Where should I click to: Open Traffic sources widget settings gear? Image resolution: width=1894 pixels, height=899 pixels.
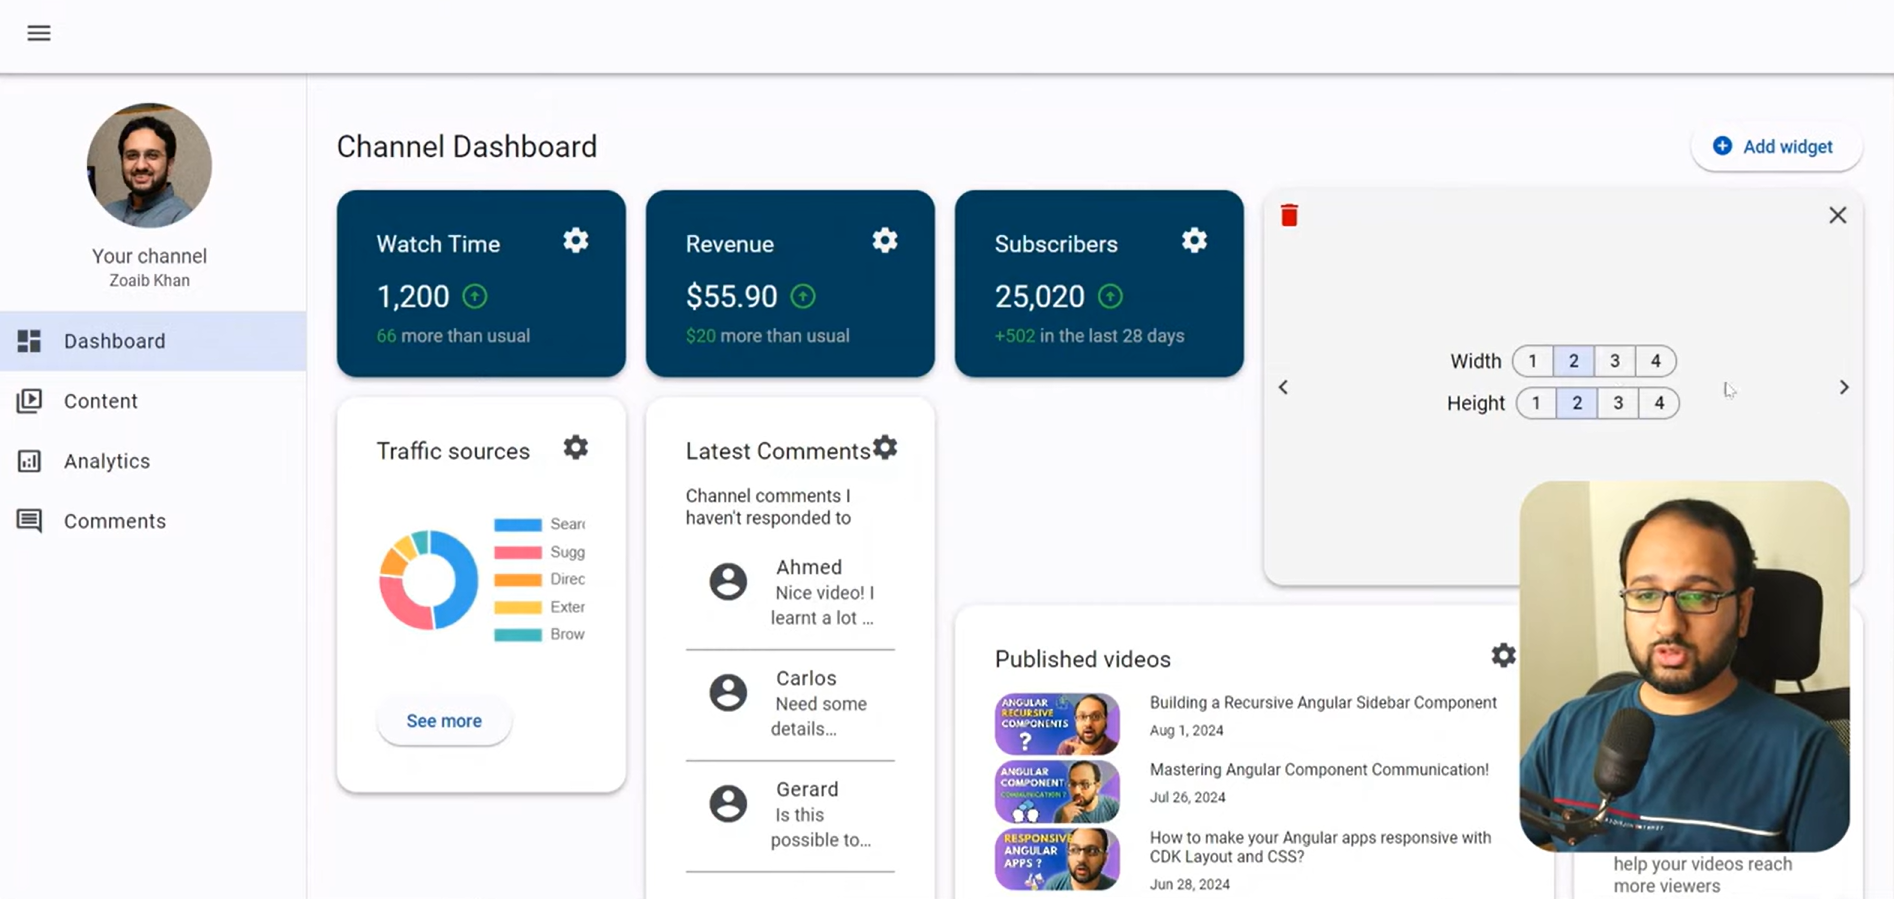pos(576,448)
